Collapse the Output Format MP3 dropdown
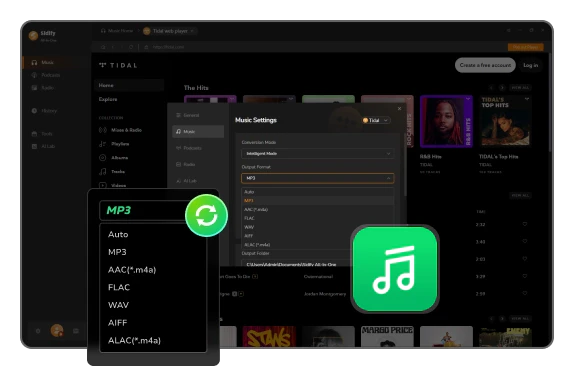Viewport: 575px width, 378px height. tap(318, 178)
